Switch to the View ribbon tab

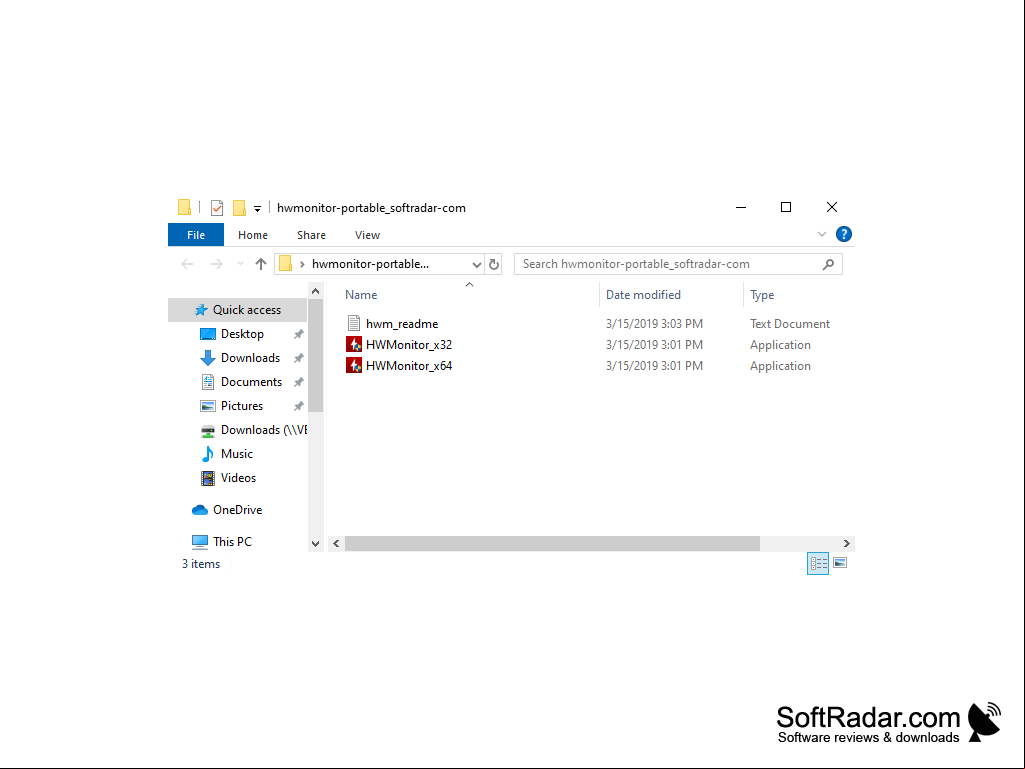point(367,235)
